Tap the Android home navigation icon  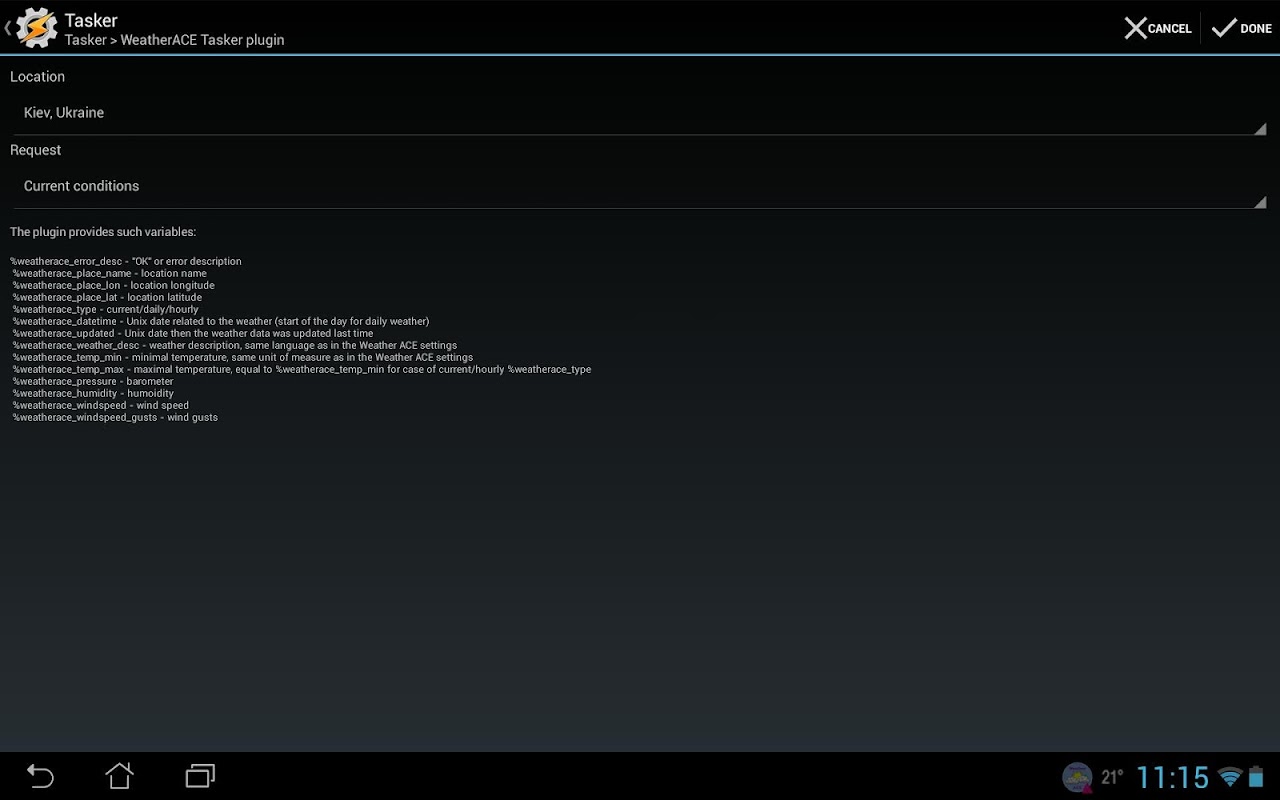[x=120, y=776]
